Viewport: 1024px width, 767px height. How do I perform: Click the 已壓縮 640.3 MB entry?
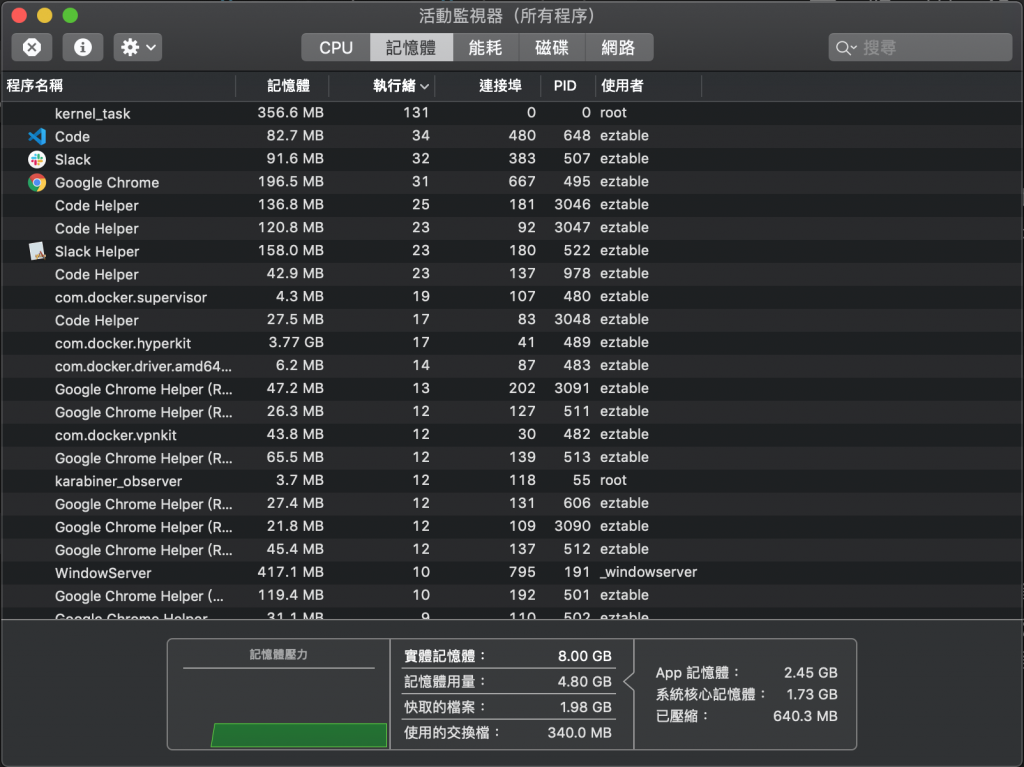(746, 716)
